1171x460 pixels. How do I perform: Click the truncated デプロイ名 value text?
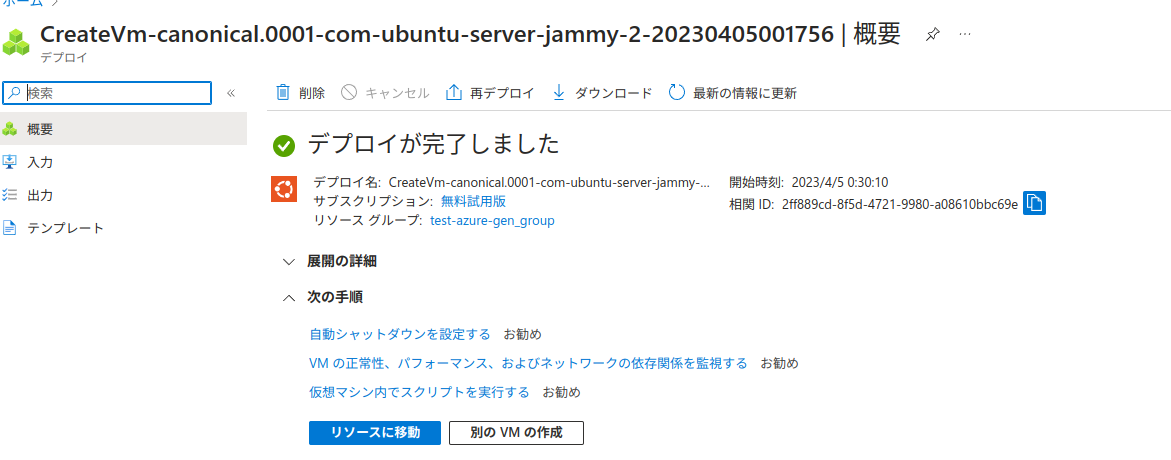click(x=549, y=181)
